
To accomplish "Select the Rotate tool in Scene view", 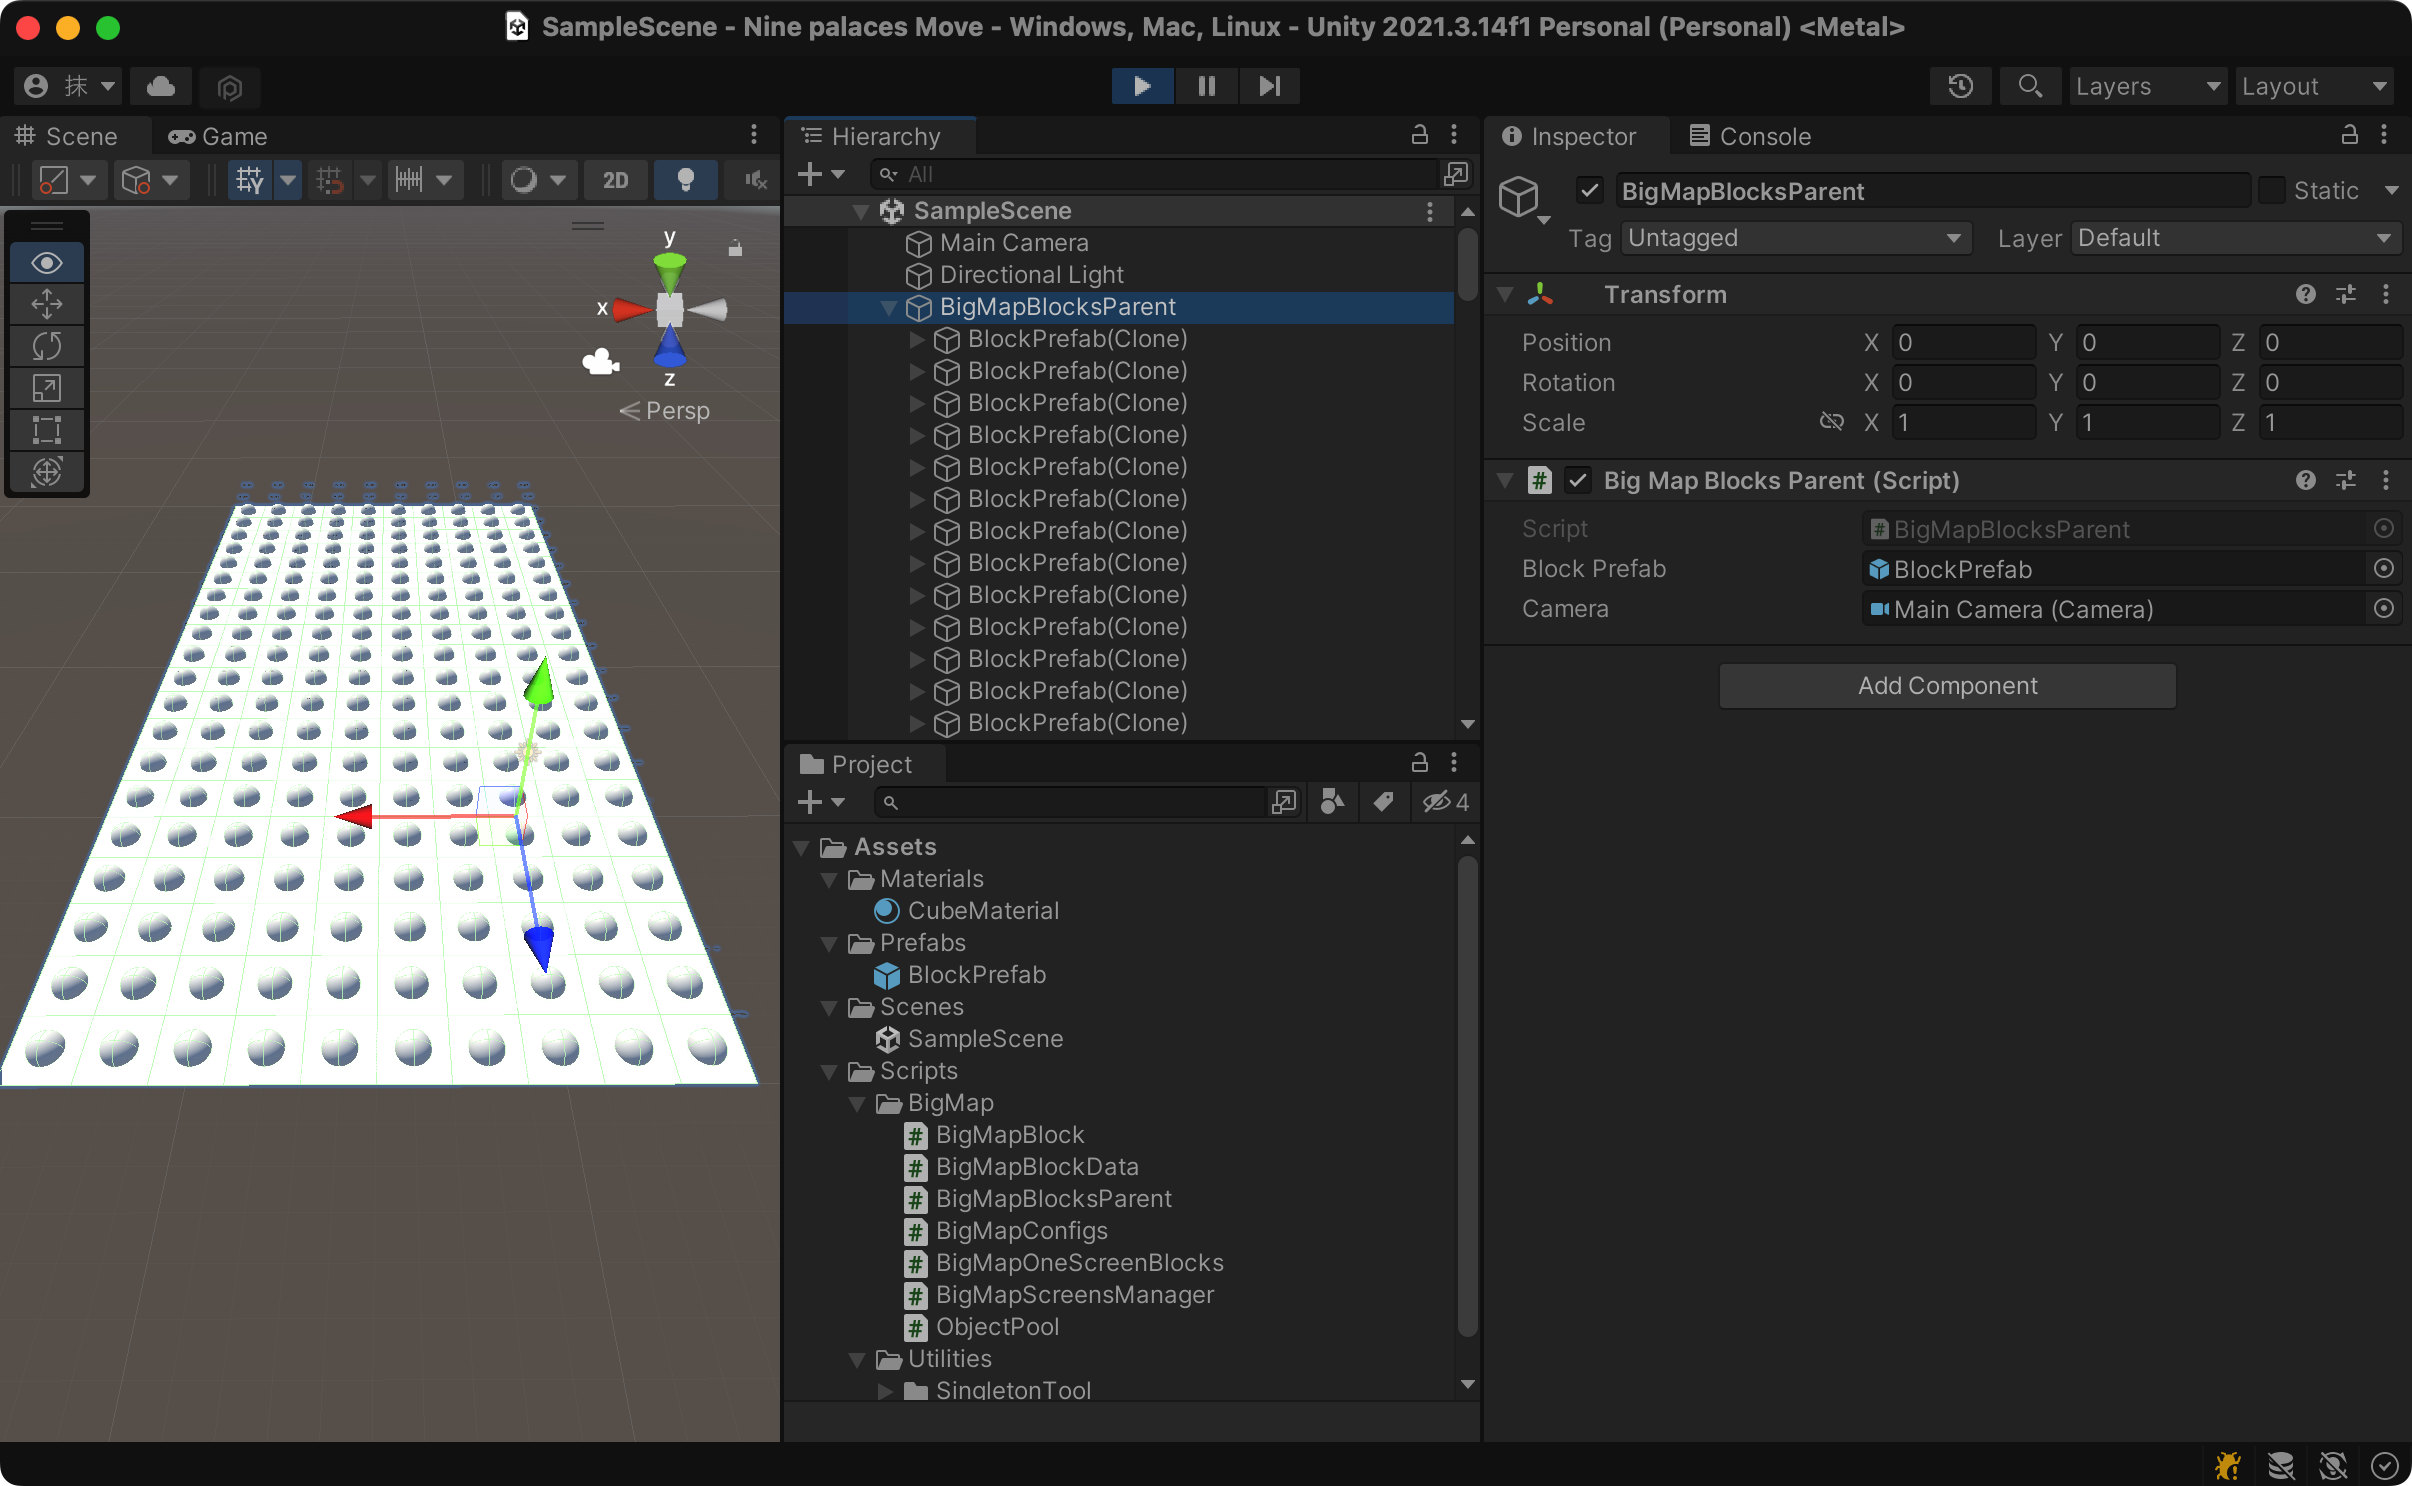I will pos(47,346).
